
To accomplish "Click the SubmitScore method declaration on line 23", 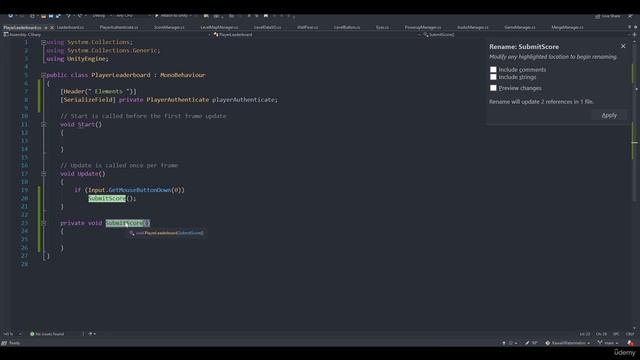I will pos(124,223).
